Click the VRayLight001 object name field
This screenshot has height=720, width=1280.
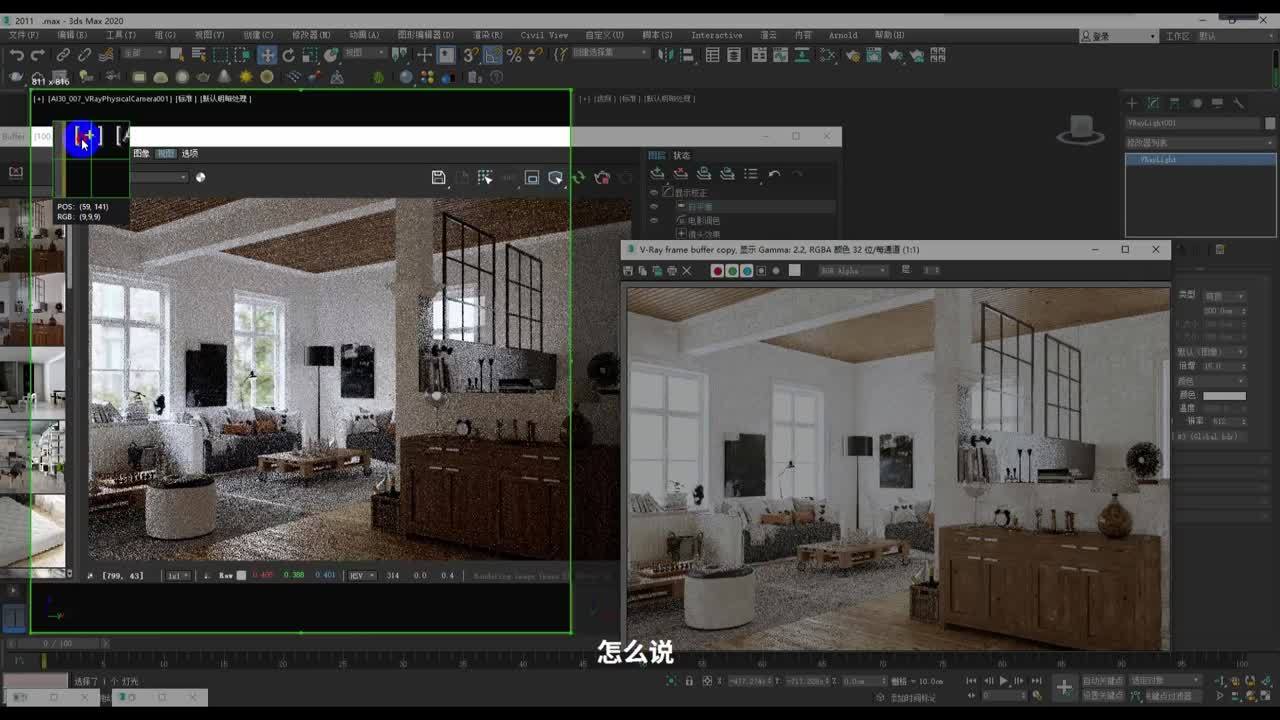pyautogui.click(x=1192, y=123)
